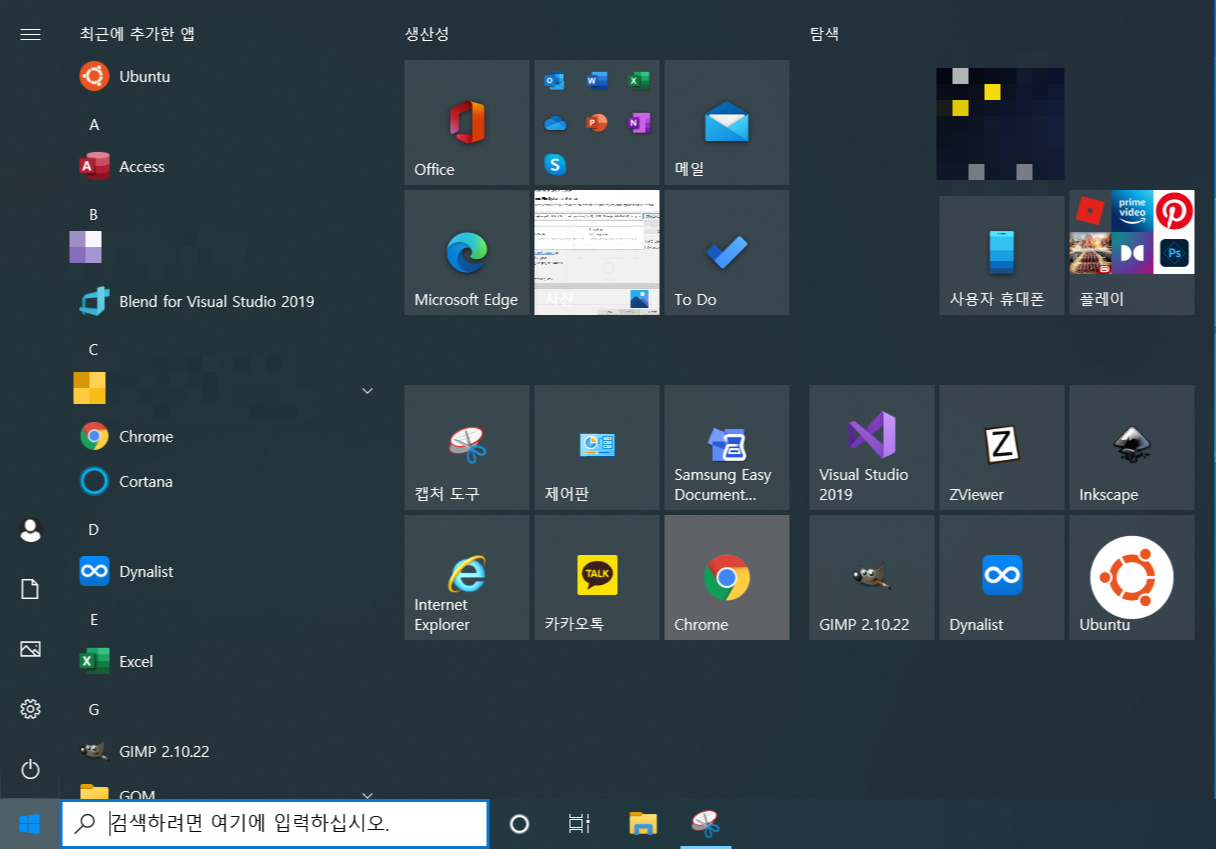The image size is (1216, 849).
Task: Launch the Inkscape tile
Action: pos(1132,447)
